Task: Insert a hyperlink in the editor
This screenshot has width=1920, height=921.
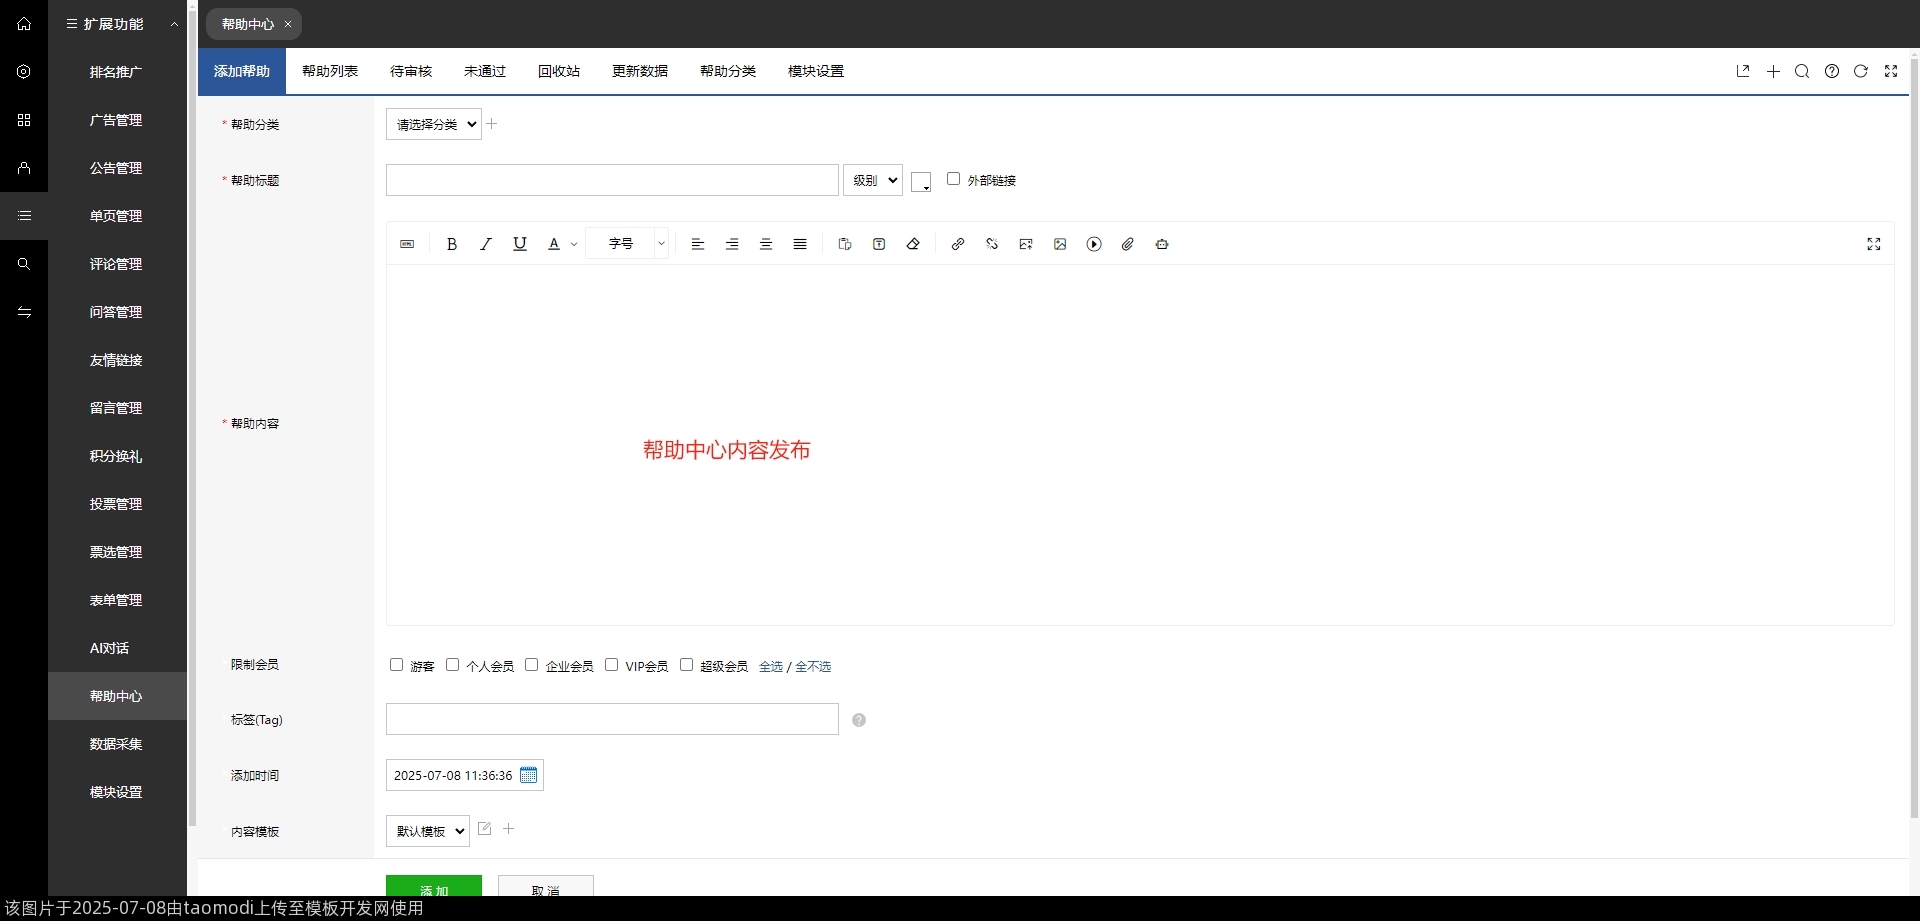Action: click(957, 244)
